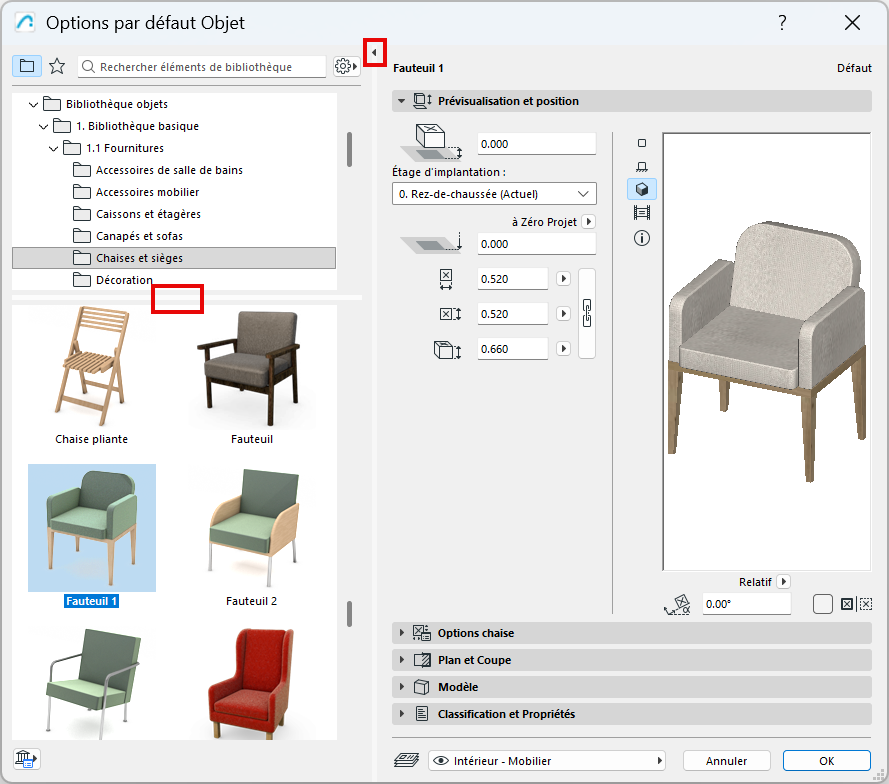The width and height of the screenshot is (889, 784).
Task: Collapse the Prévisualisation et position panel
Action: 401,101
